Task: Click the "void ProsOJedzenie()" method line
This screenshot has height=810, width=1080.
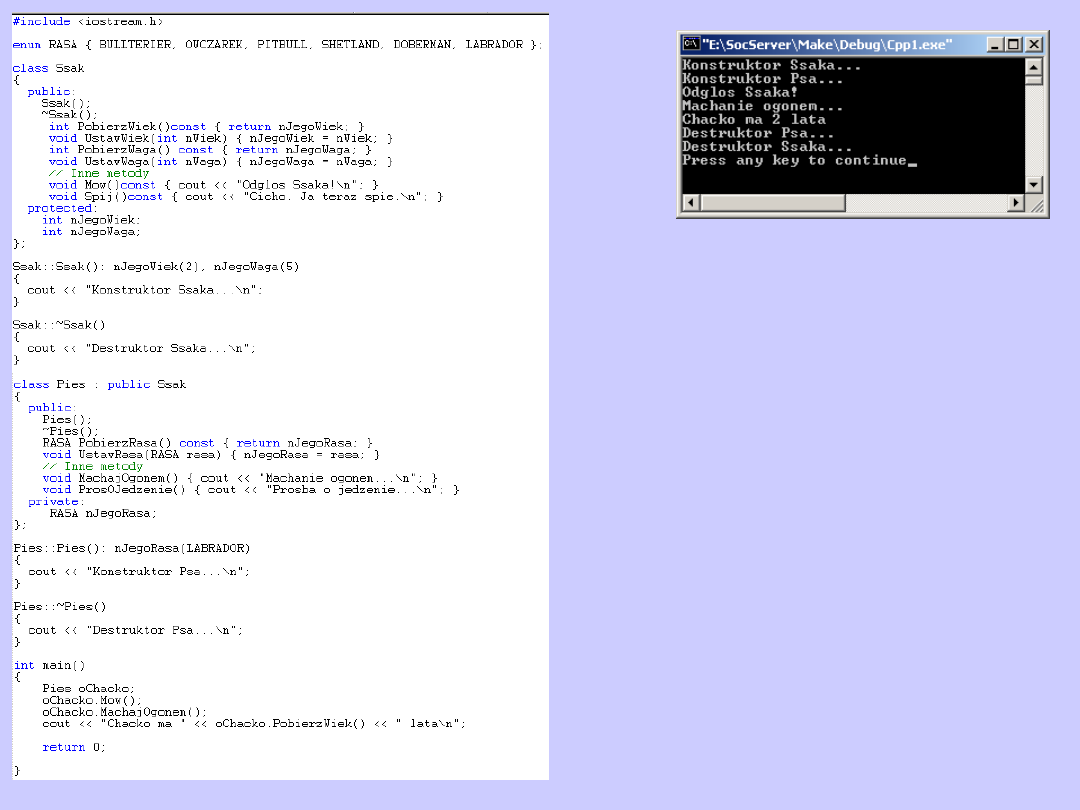Action: 251,490
